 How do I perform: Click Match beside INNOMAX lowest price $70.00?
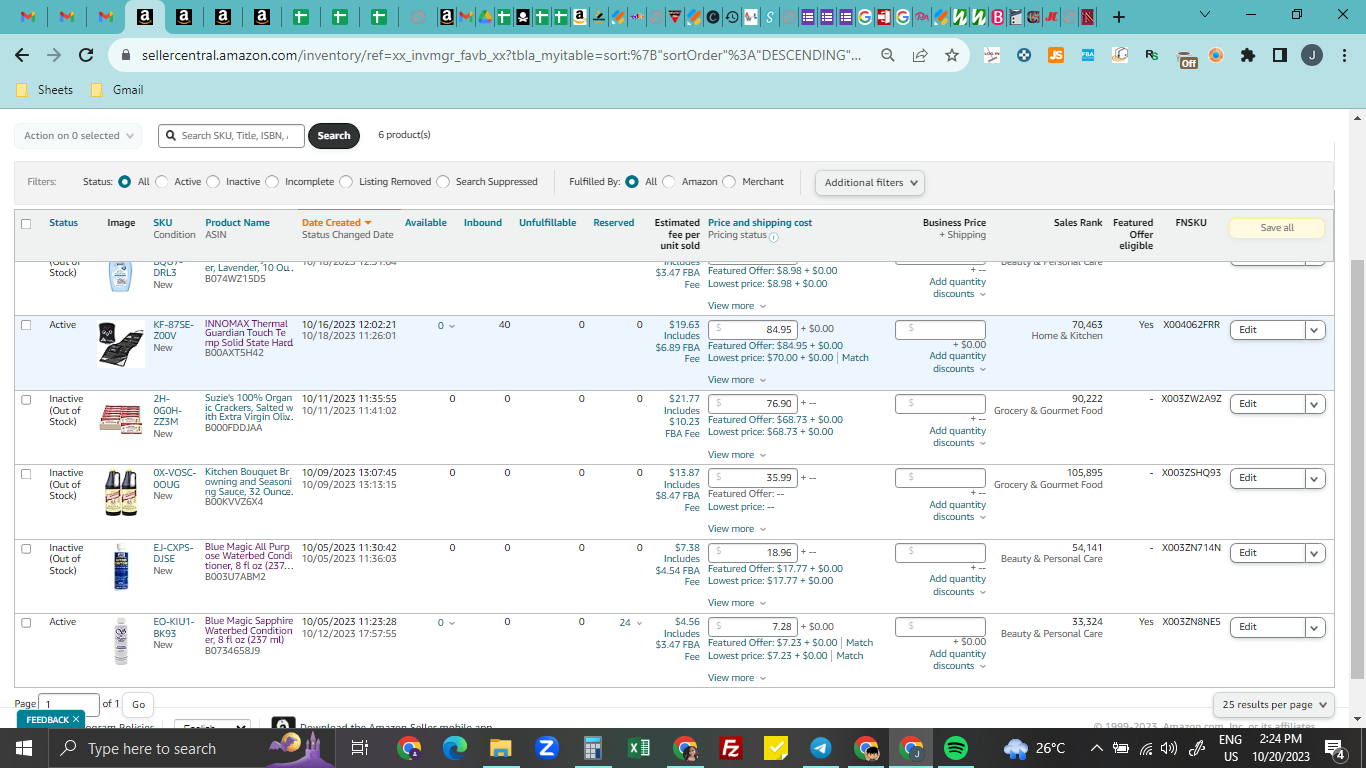point(855,358)
